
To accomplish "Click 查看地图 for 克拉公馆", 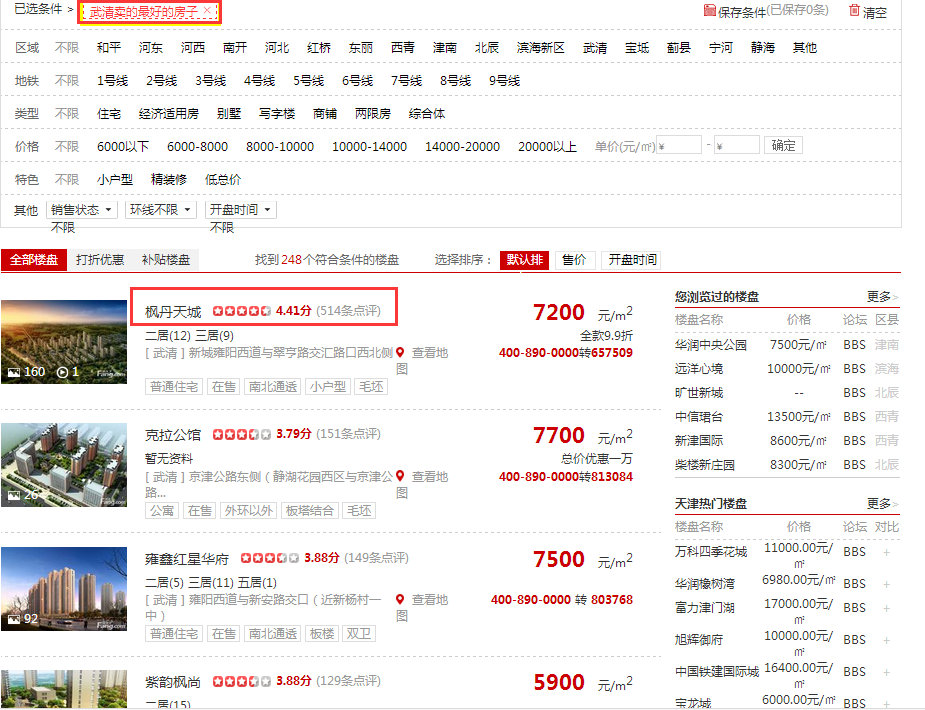I will (x=422, y=484).
